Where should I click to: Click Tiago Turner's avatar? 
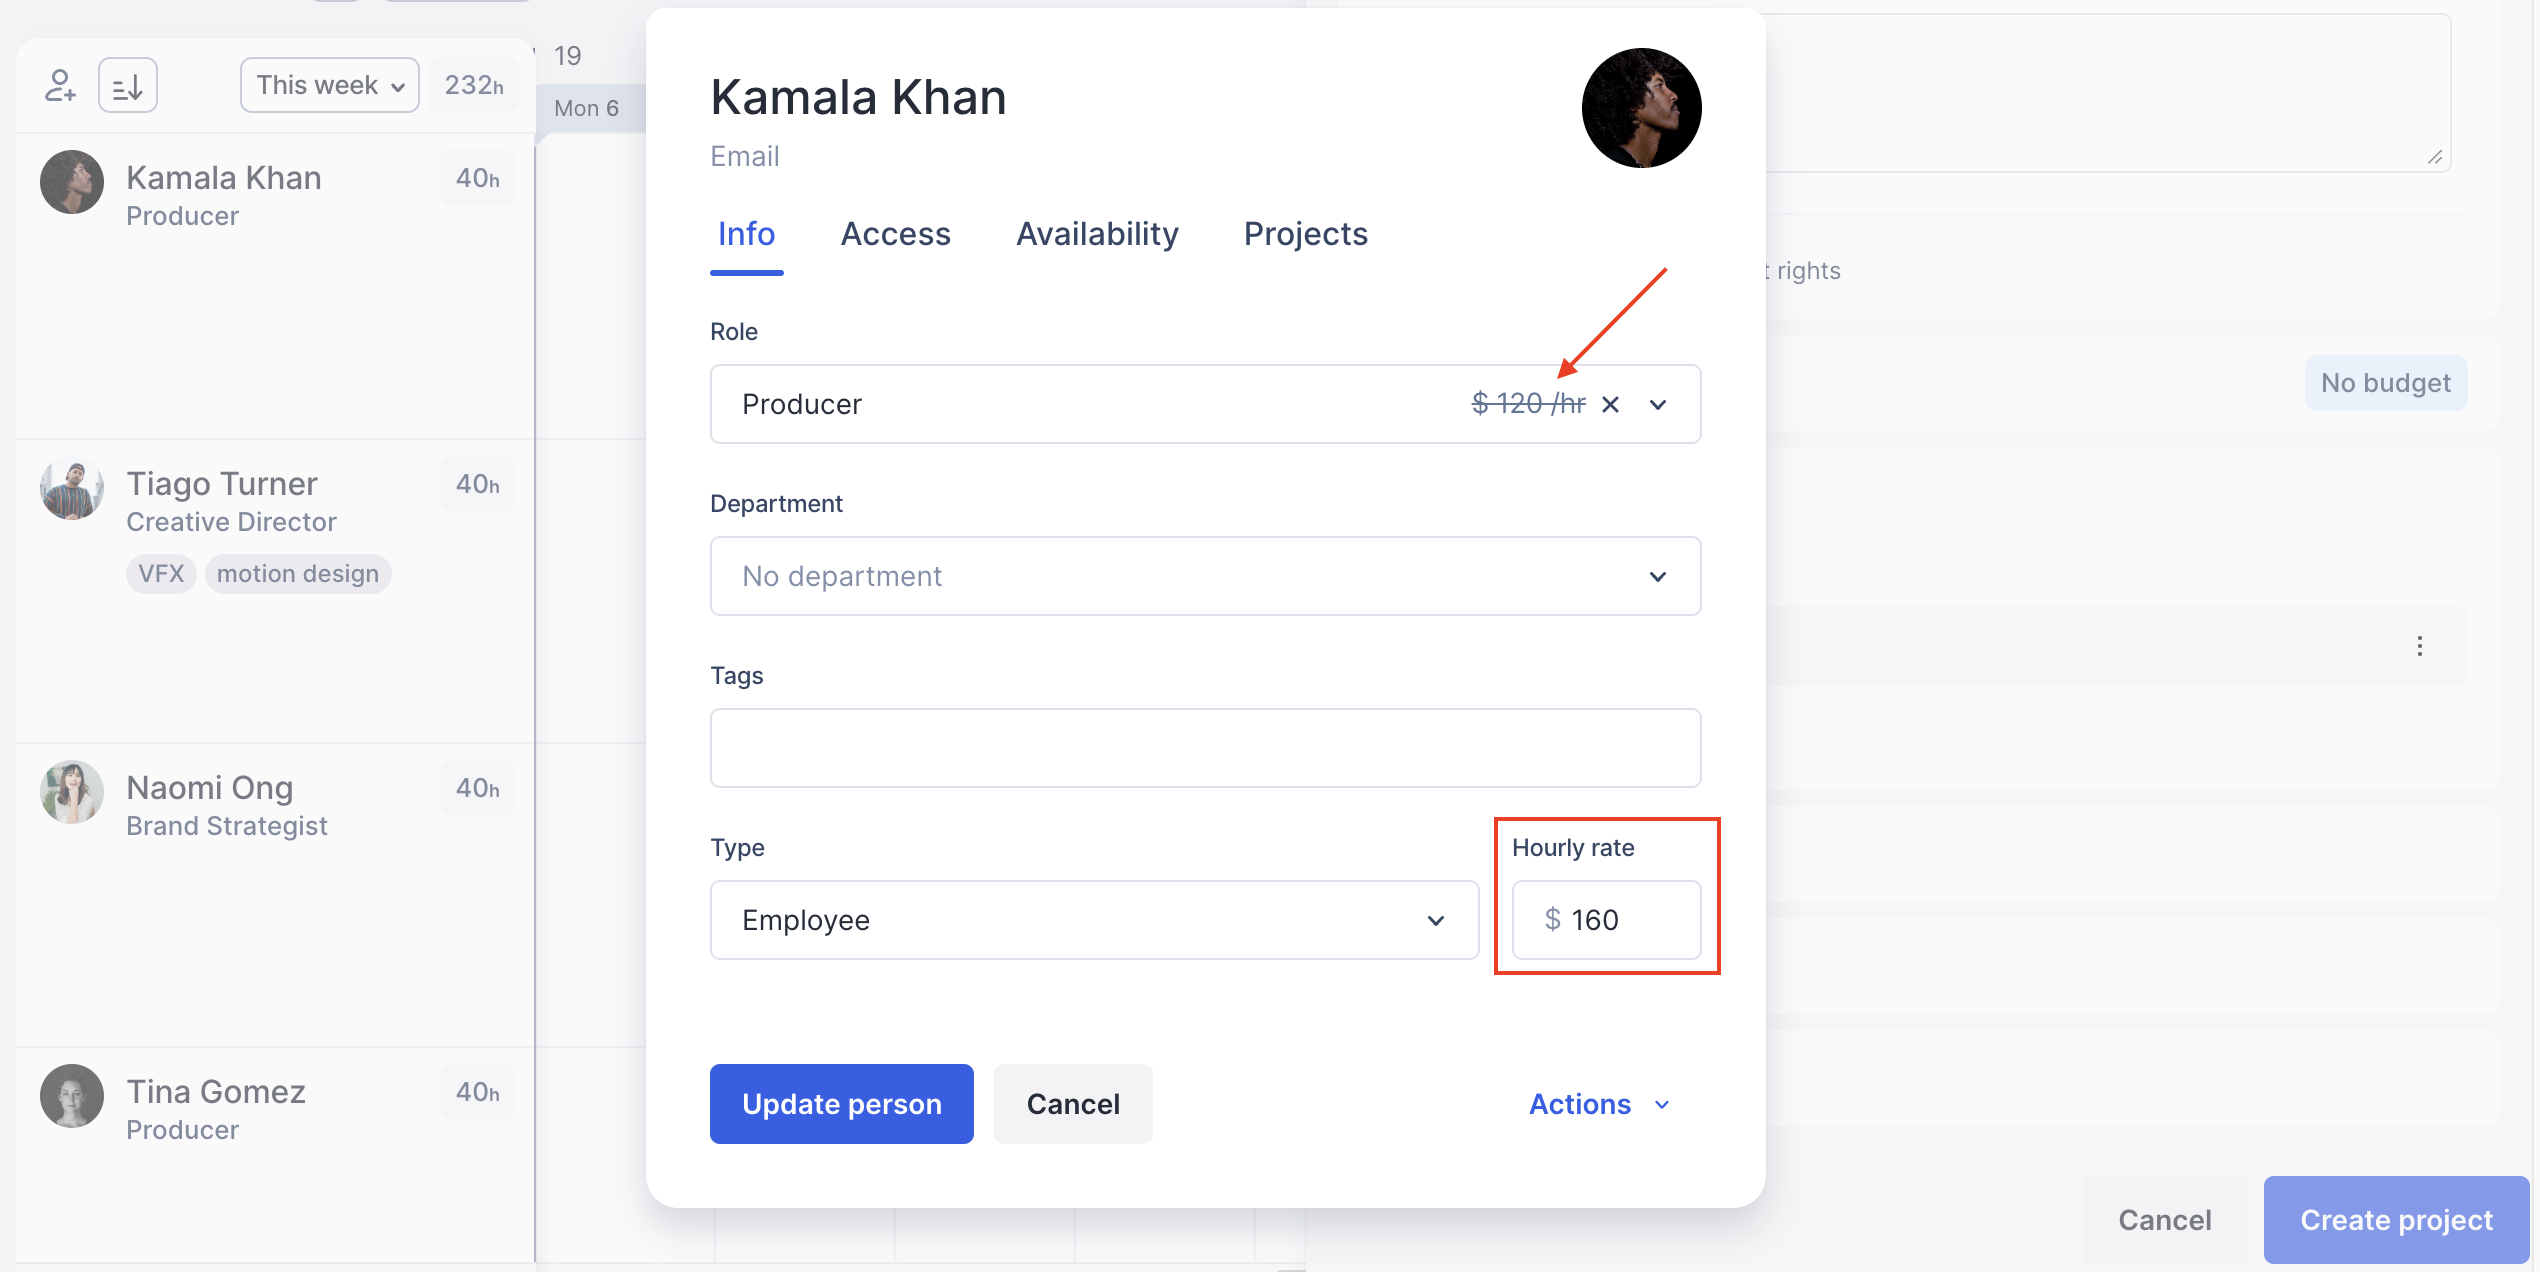[x=72, y=490]
